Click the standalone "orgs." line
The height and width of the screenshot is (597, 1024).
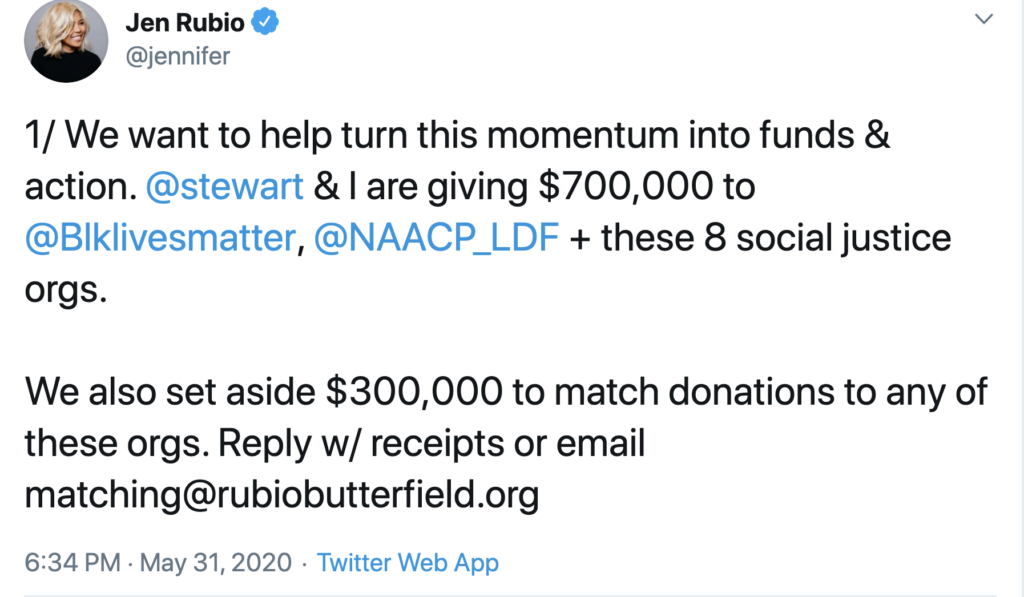click(x=66, y=289)
